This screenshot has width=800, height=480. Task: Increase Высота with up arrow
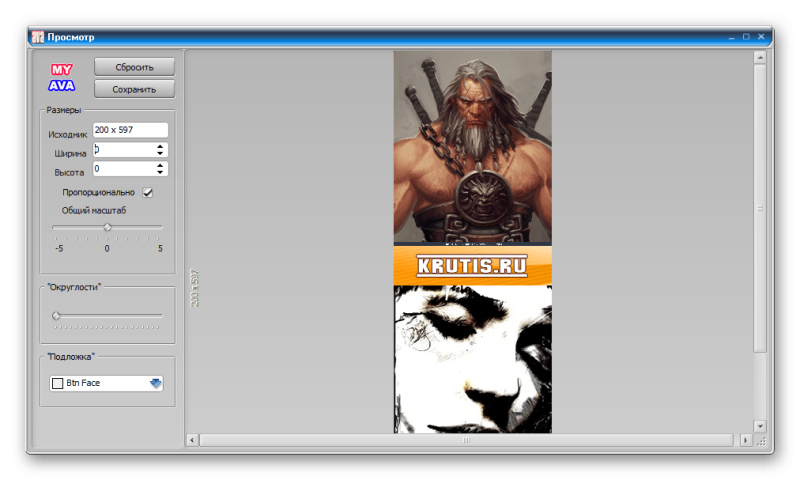tap(160, 166)
